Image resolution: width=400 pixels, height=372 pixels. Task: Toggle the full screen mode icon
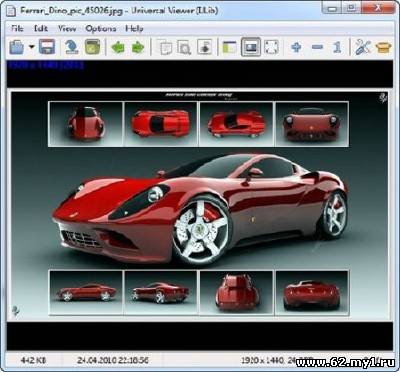click(271, 47)
